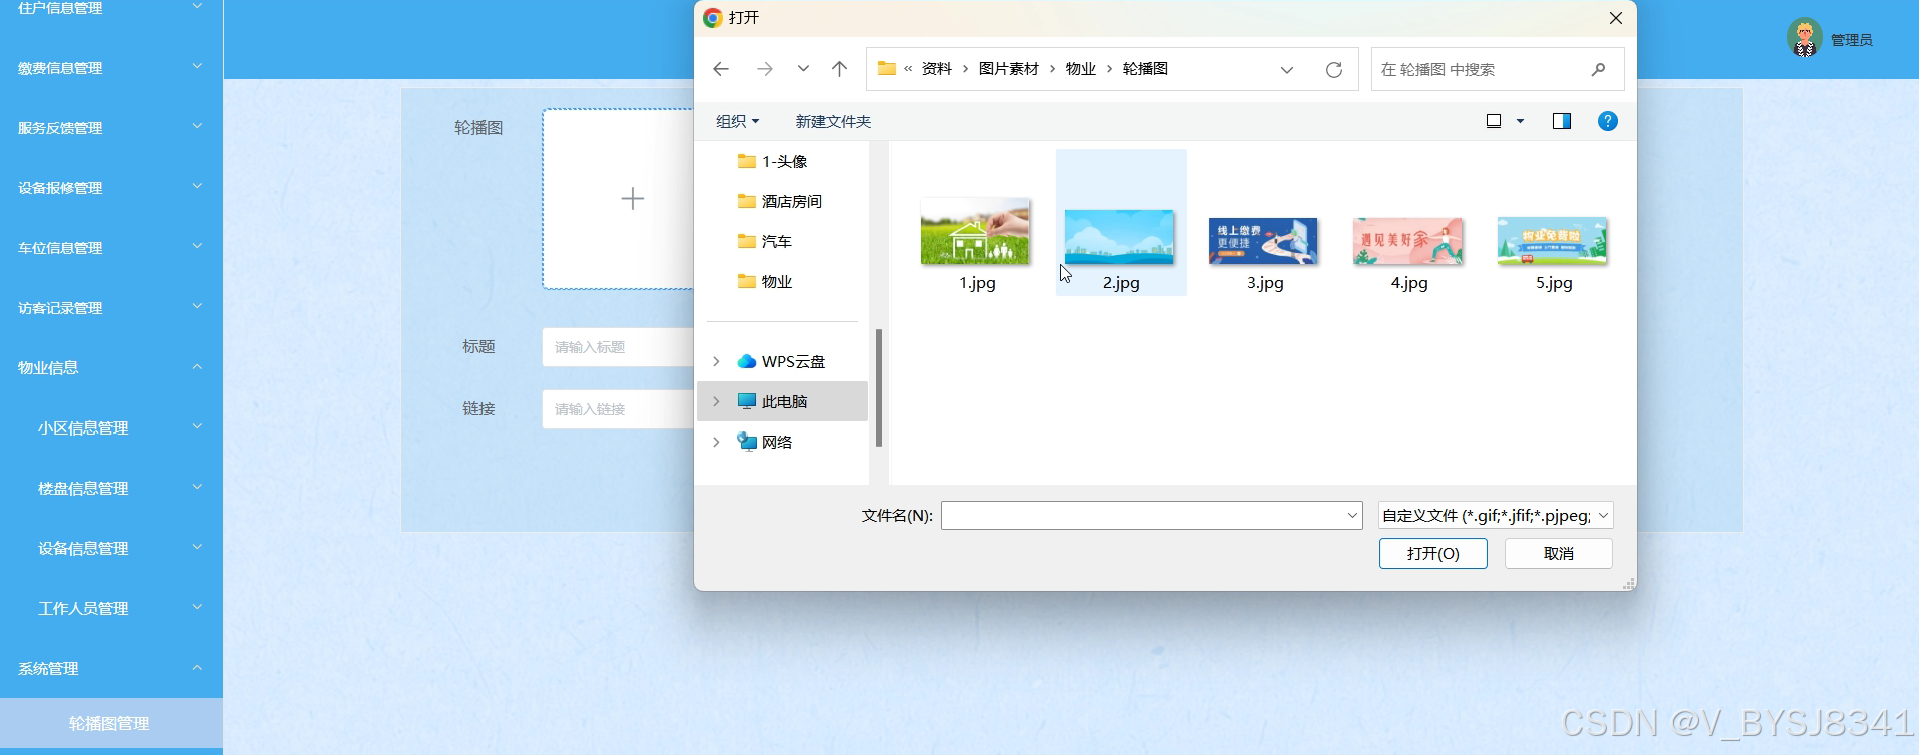This screenshot has width=1919, height=755.
Task: Expand the 此电脑 node
Action: point(716,401)
